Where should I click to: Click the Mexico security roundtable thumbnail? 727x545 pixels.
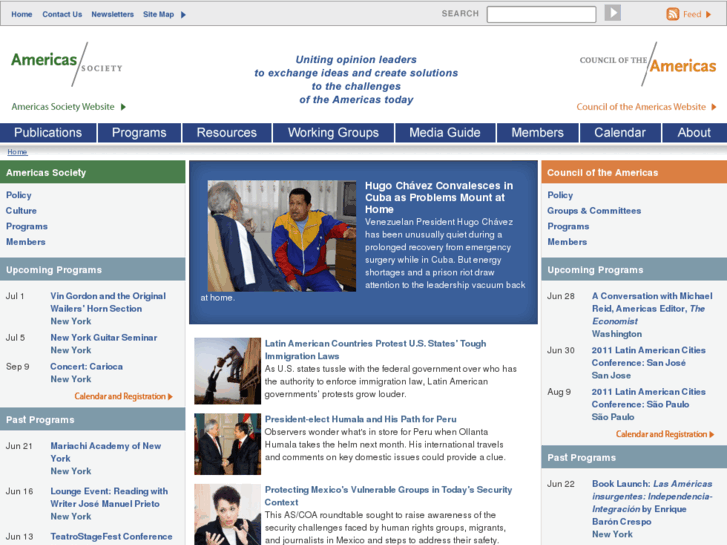(228, 514)
